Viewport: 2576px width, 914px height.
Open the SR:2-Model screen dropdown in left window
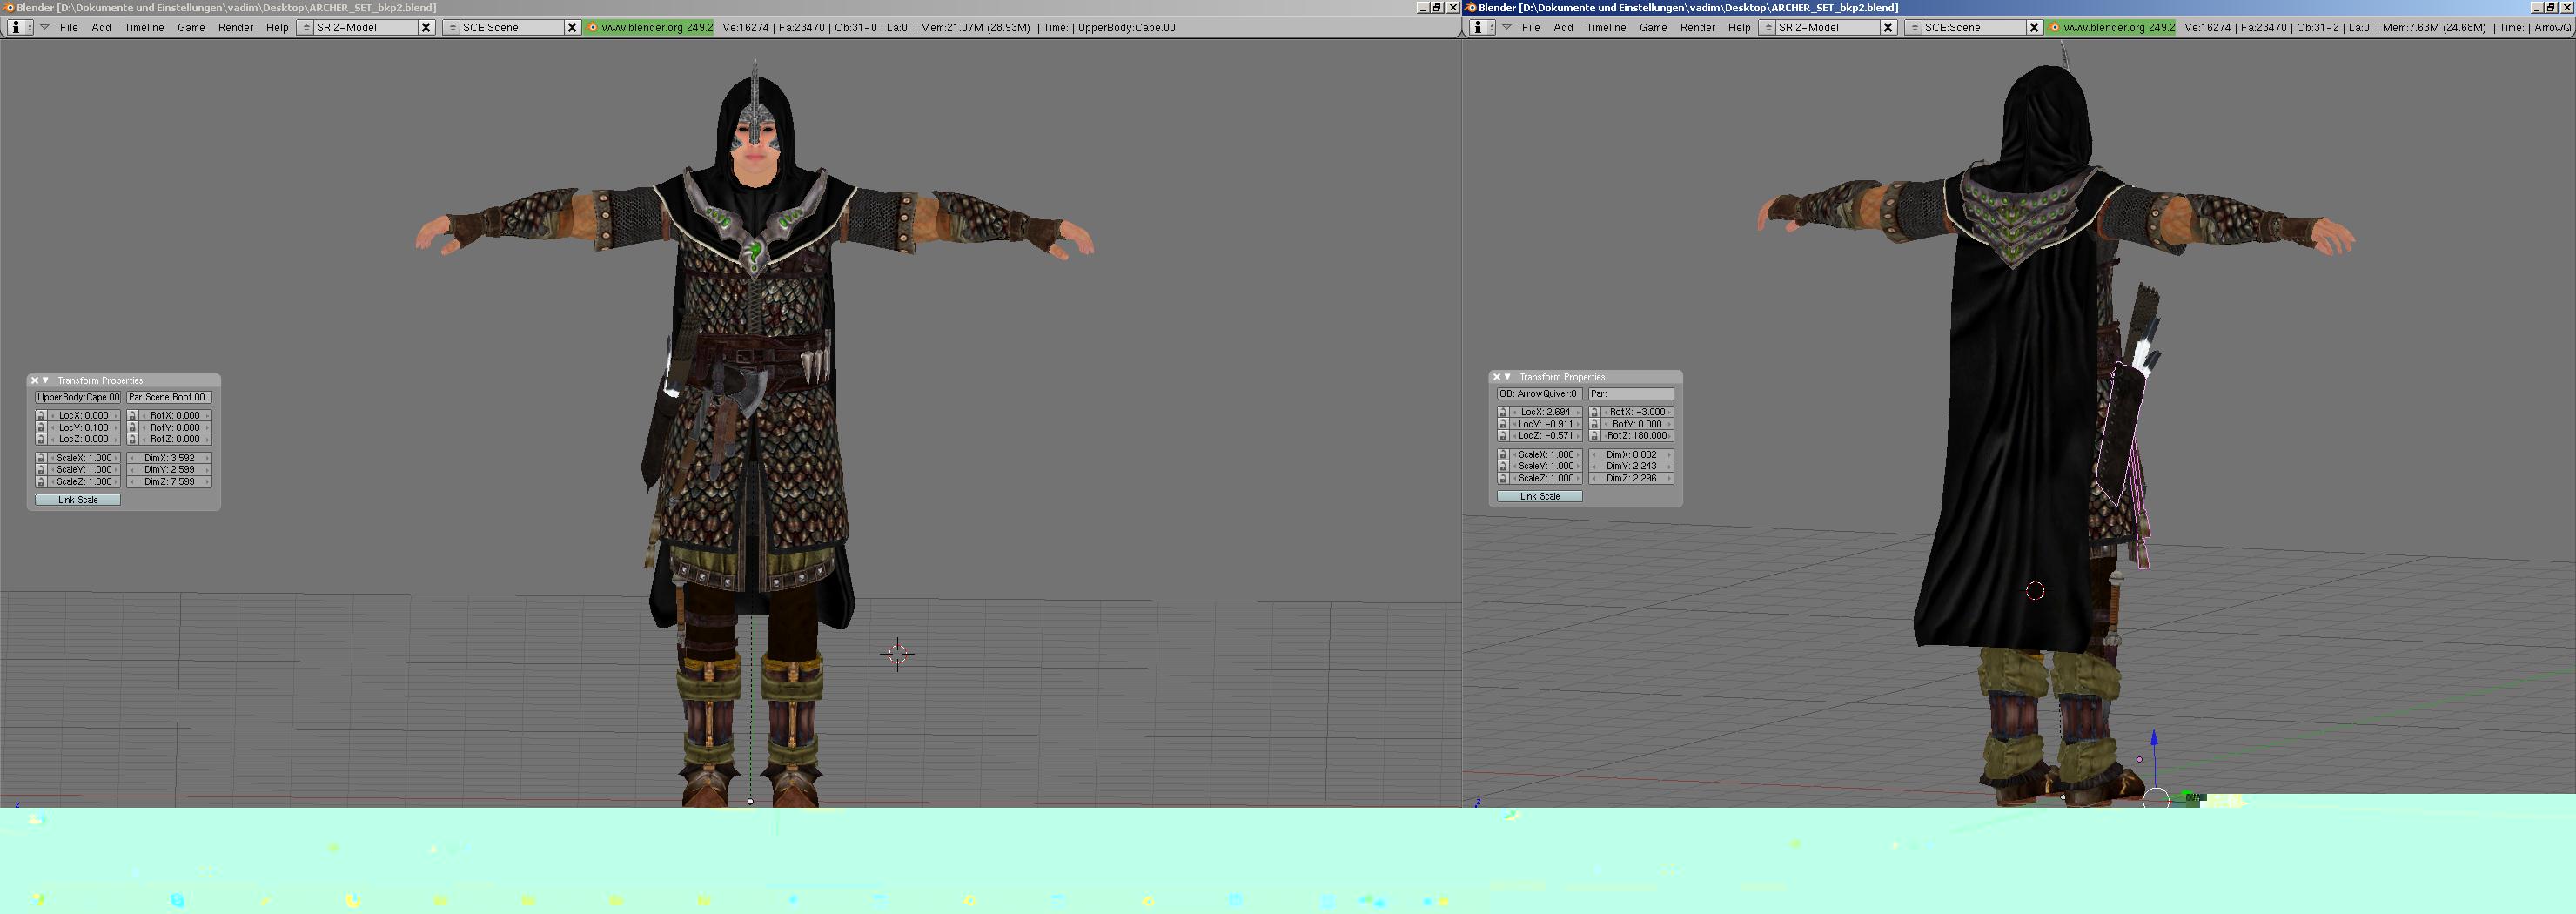tap(306, 28)
